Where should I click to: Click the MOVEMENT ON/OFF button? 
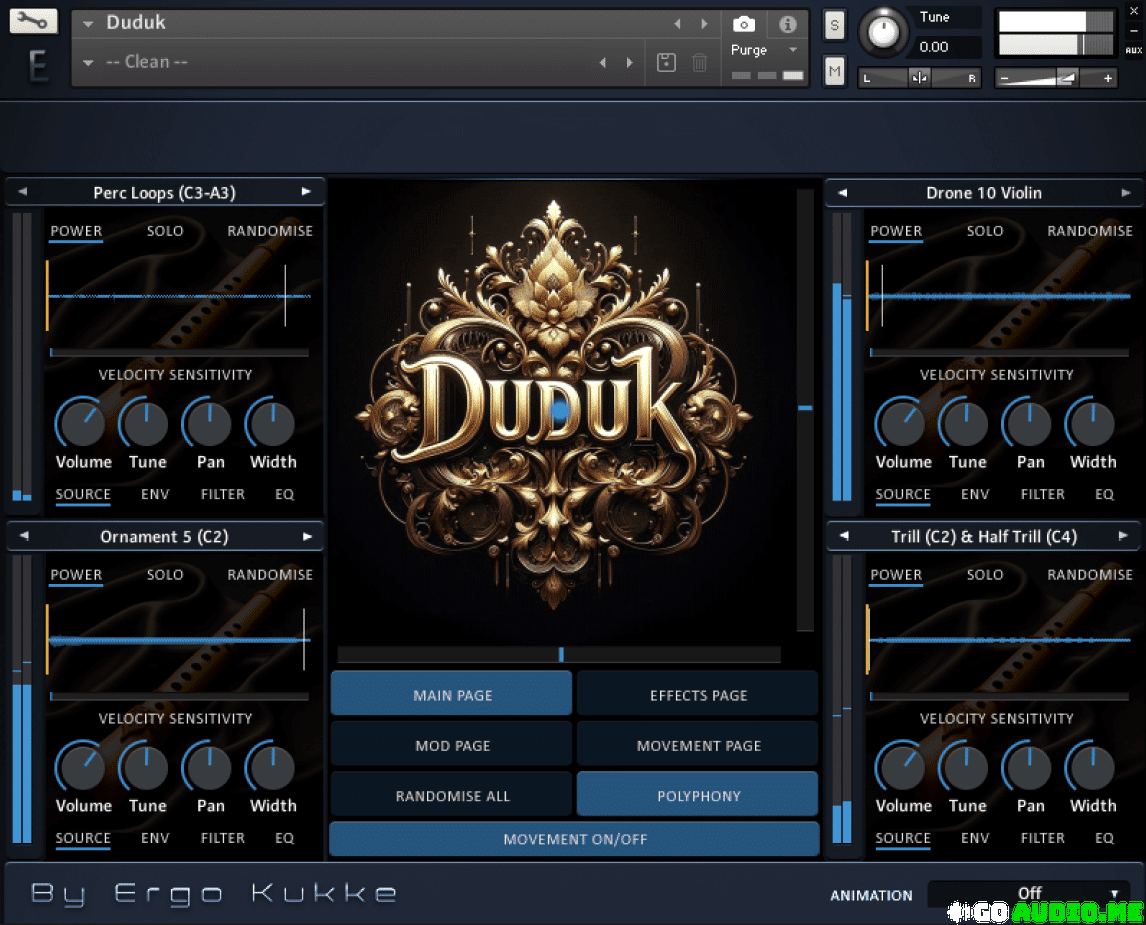click(x=575, y=839)
